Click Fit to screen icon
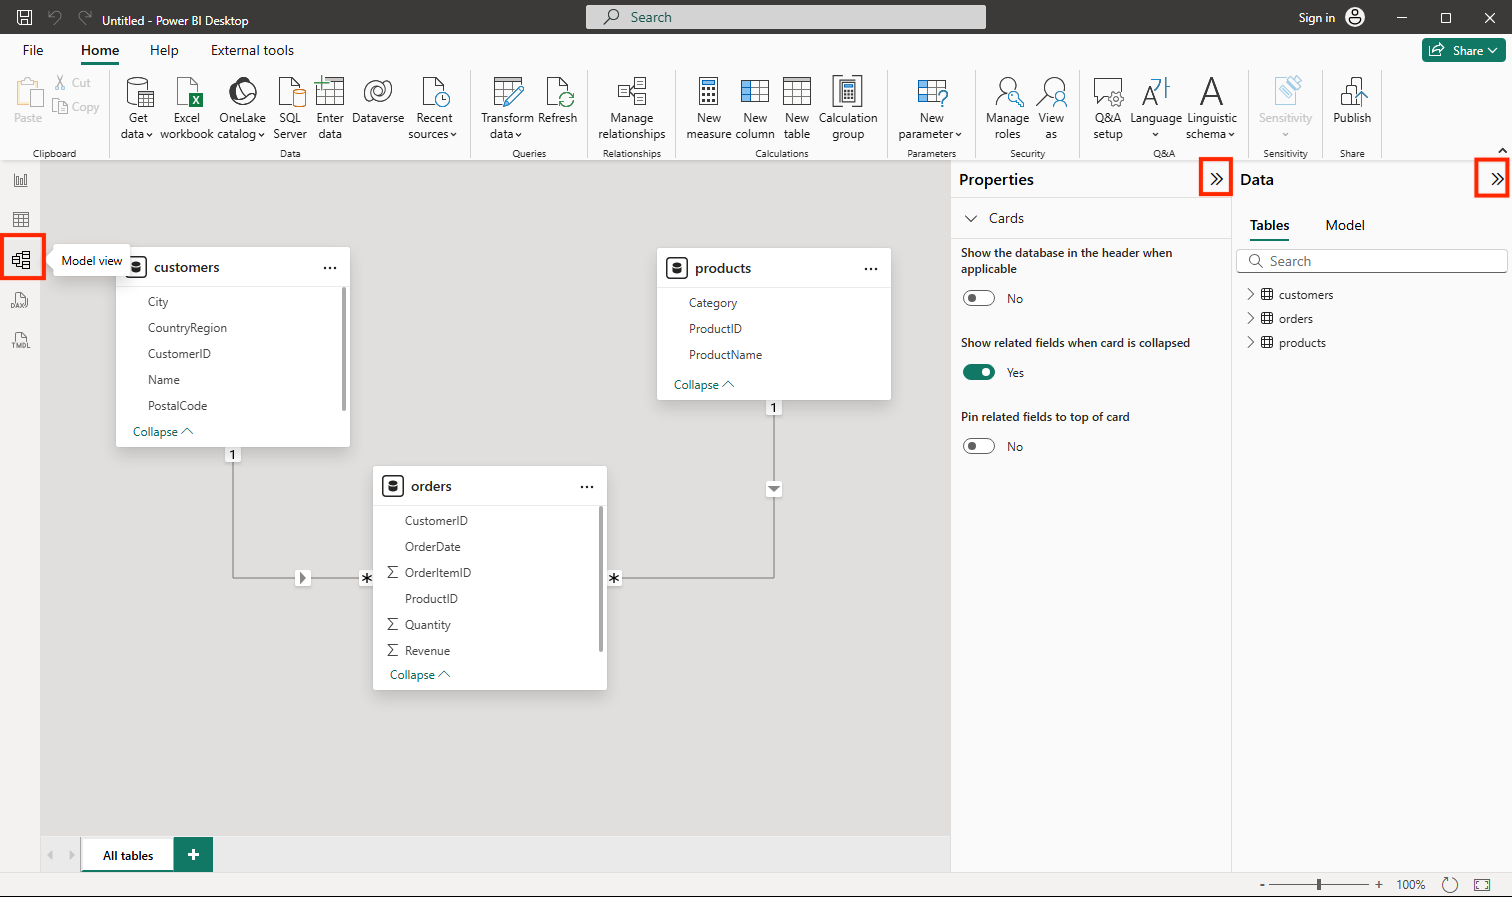This screenshot has height=897, width=1512. click(1482, 885)
